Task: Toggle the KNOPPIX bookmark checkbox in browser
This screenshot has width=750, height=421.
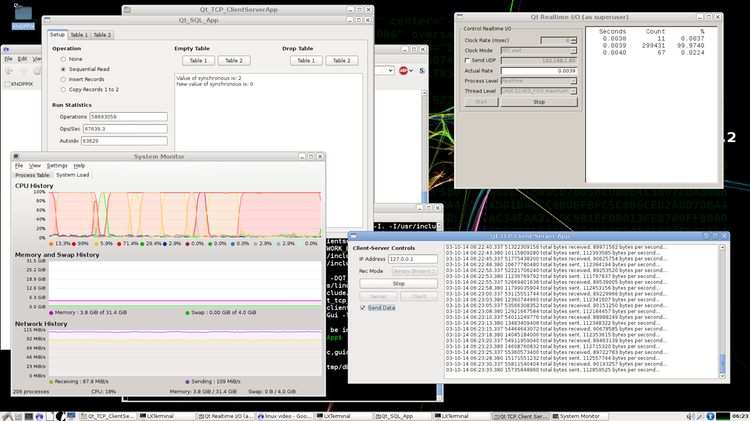Action: [x=7, y=84]
